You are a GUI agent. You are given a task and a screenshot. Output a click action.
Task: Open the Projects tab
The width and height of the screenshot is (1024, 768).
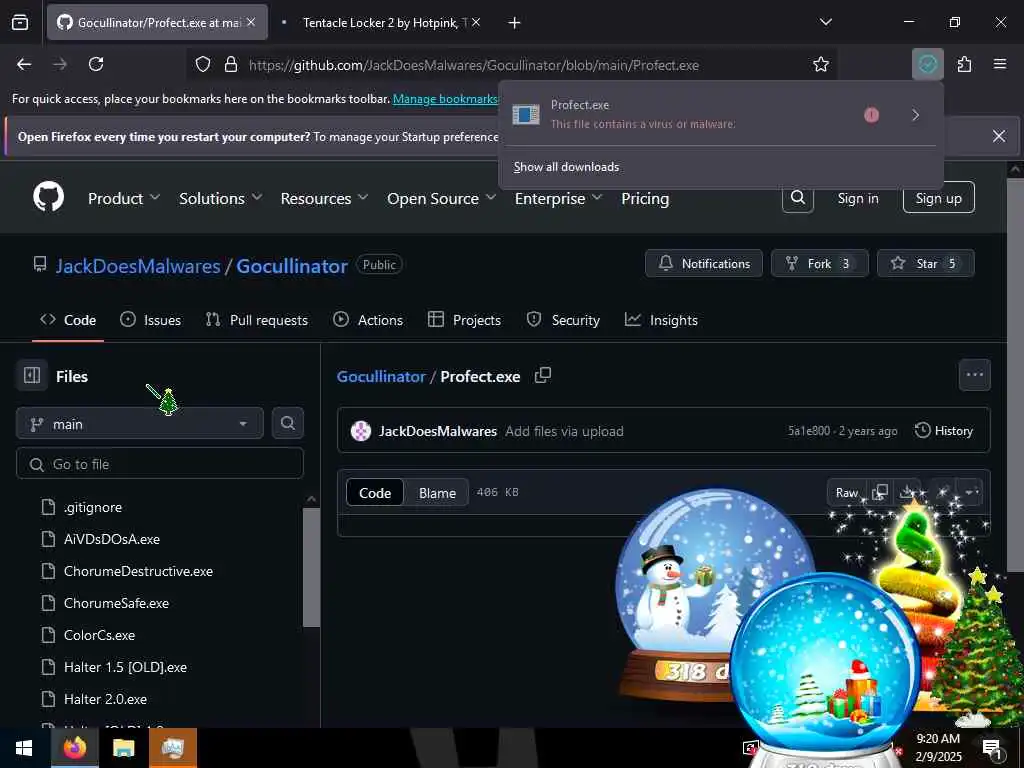[x=464, y=320]
